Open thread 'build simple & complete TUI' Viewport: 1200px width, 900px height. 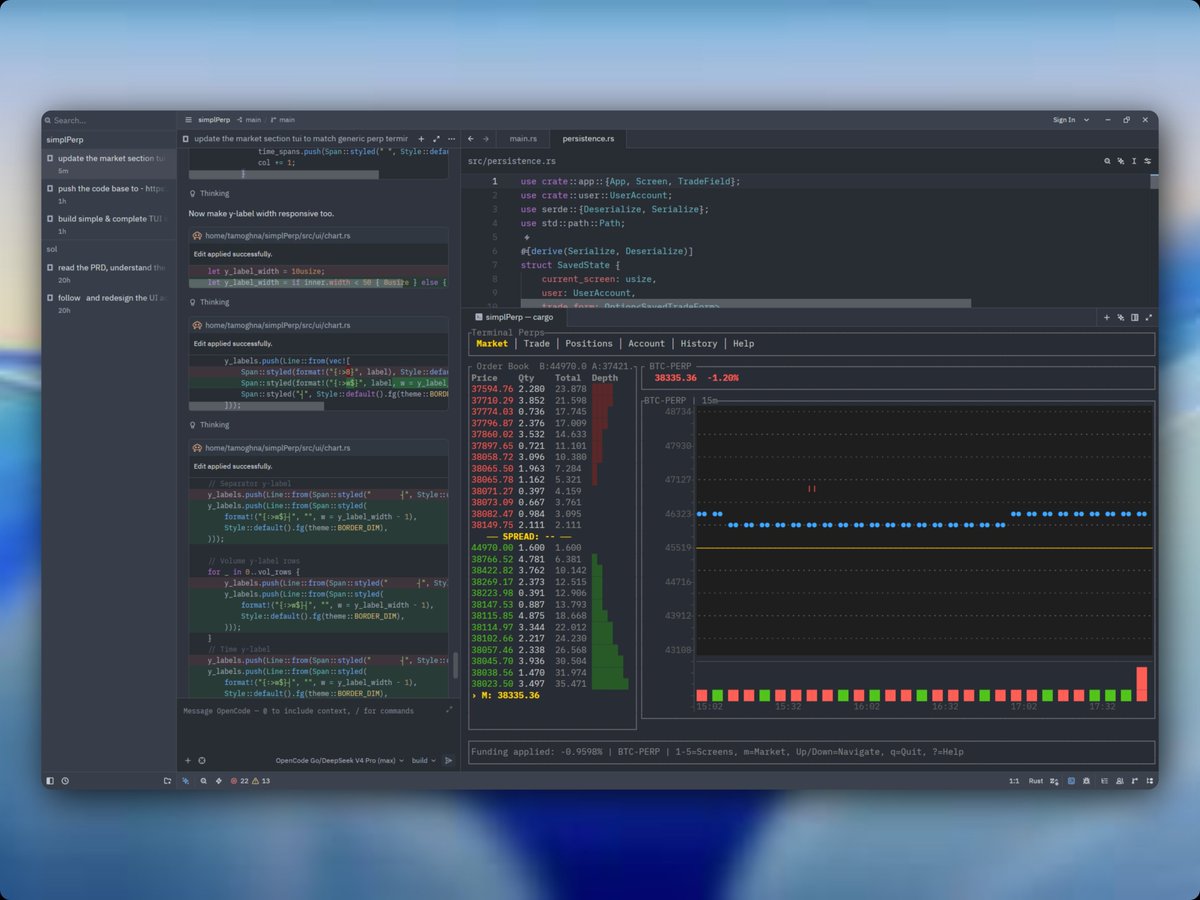click(x=109, y=224)
